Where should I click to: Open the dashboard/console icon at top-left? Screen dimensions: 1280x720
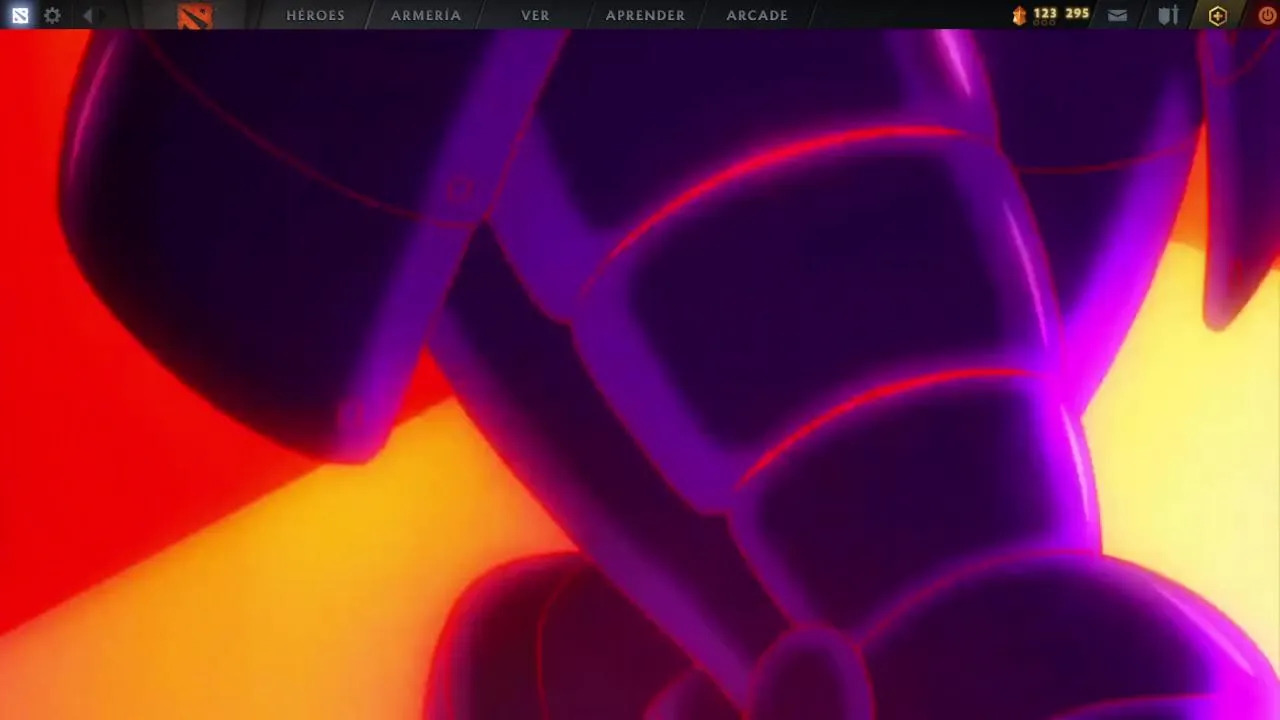click(20, 15)
